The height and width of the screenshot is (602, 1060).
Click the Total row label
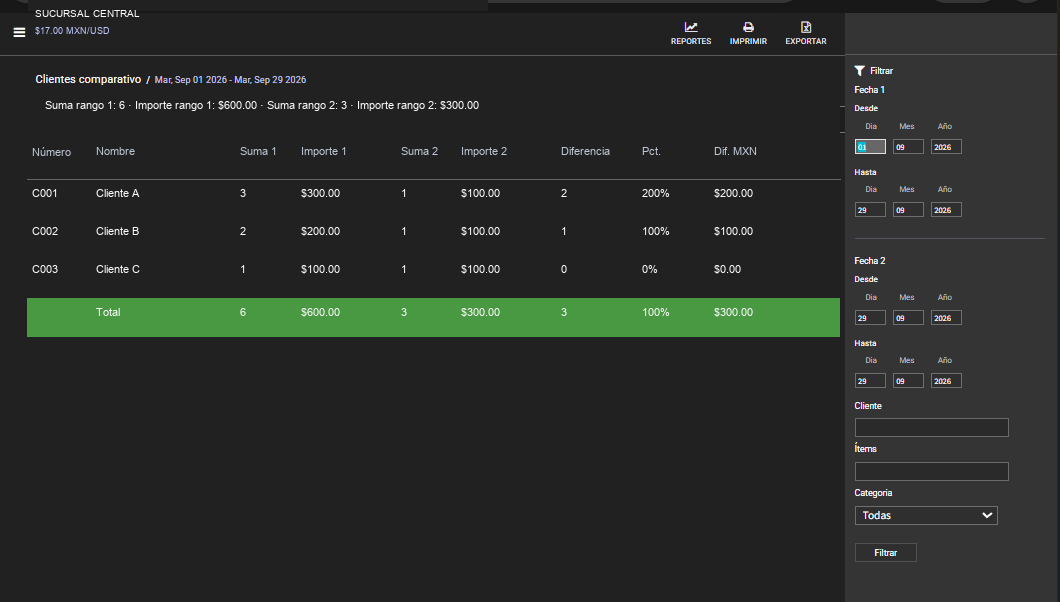click(108, 312)
